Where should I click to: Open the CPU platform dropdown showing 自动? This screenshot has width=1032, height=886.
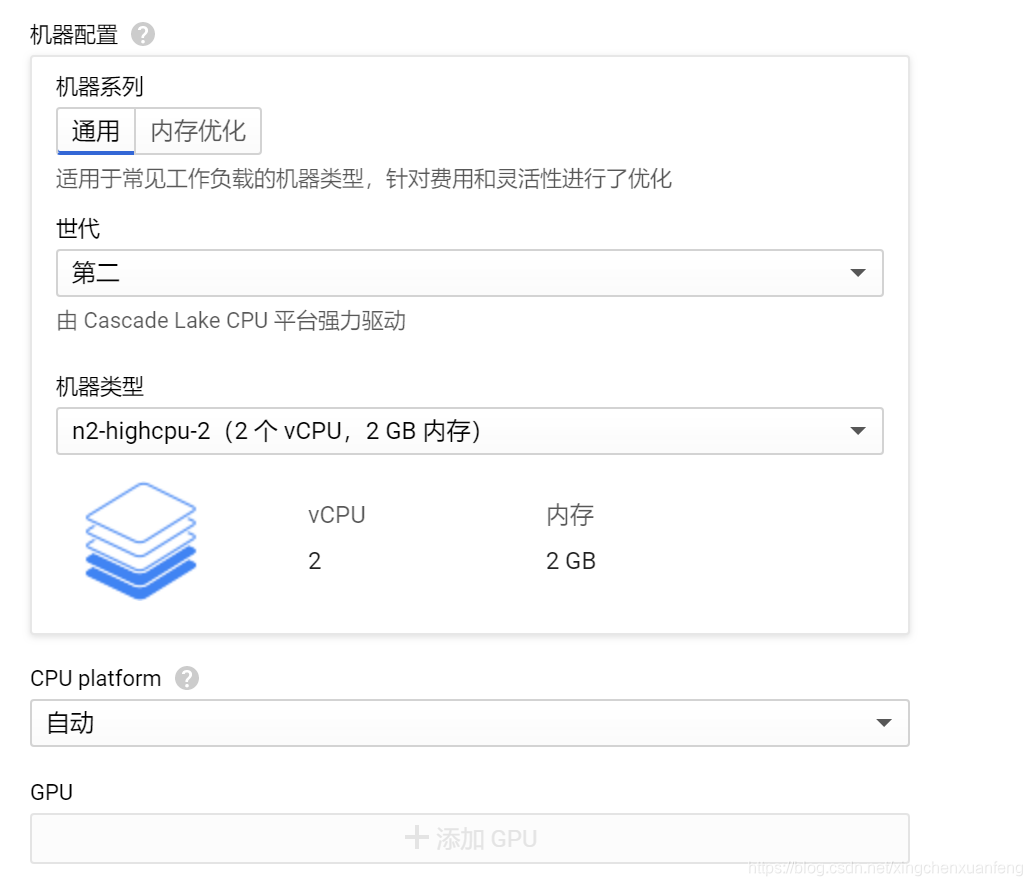pos(470,722)
